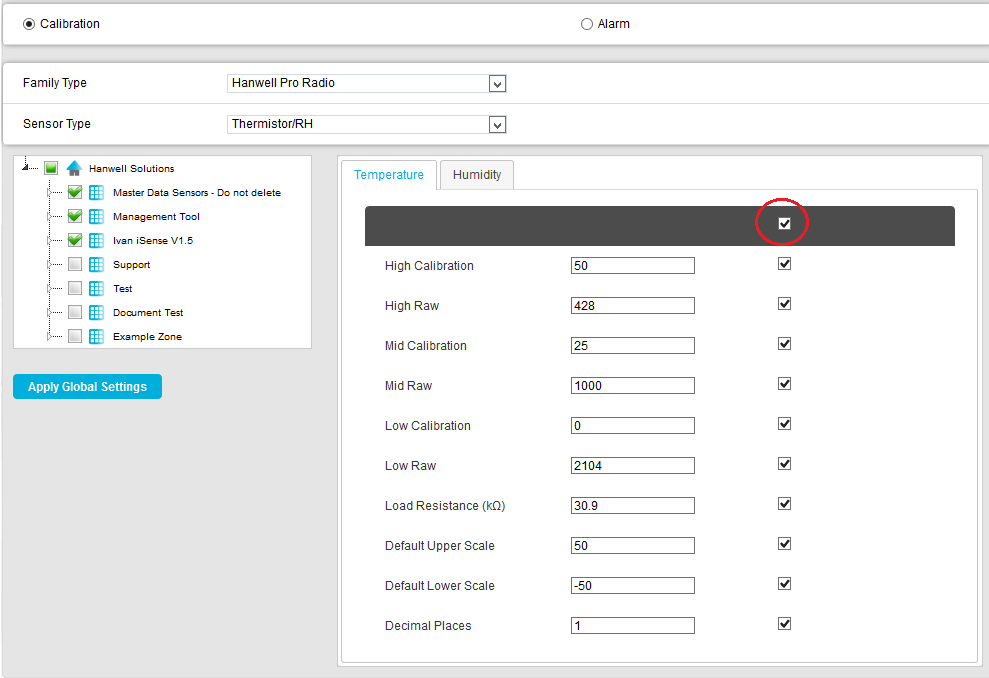The height and width of the screenshot is (678, 989).
Task: Click Apply Global Settings button
Action: click(87, 387)
